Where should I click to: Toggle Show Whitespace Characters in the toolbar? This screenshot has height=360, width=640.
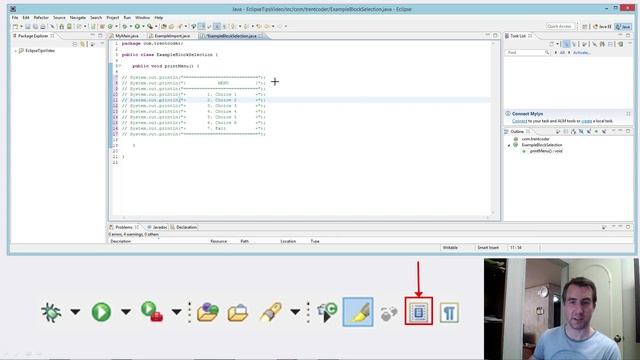224,27
